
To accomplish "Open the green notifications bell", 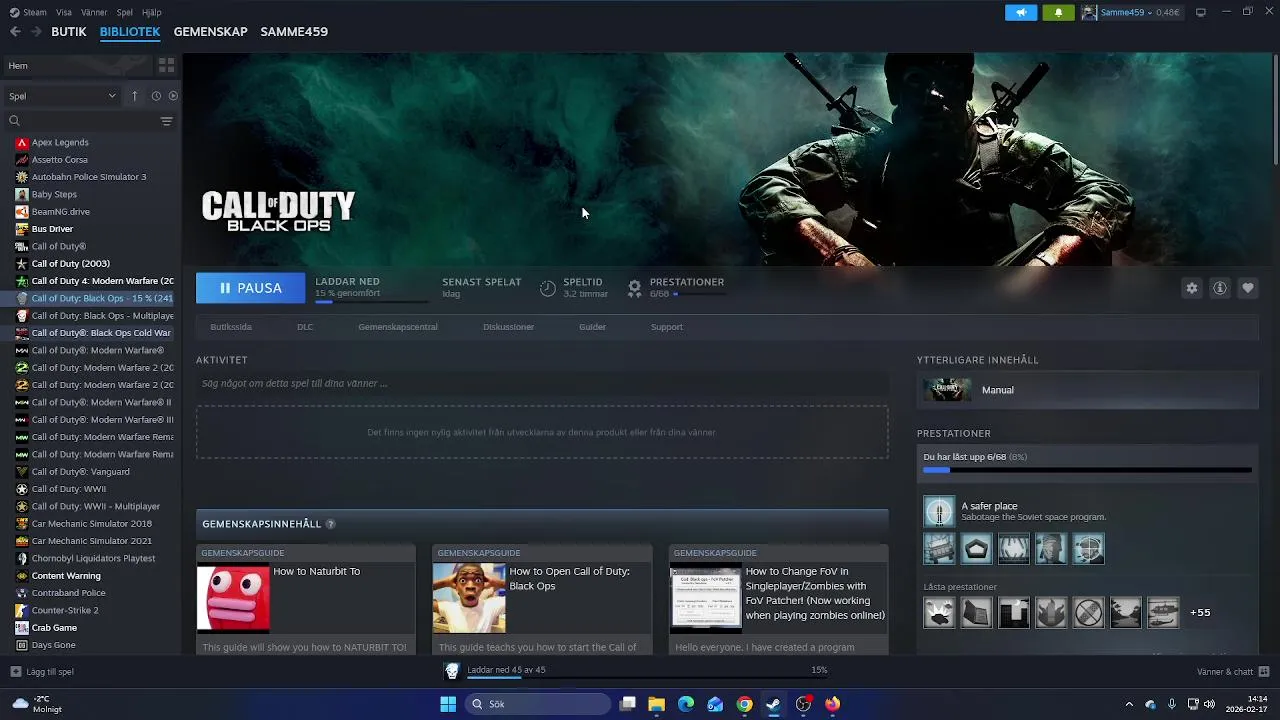I will 1058,12.
